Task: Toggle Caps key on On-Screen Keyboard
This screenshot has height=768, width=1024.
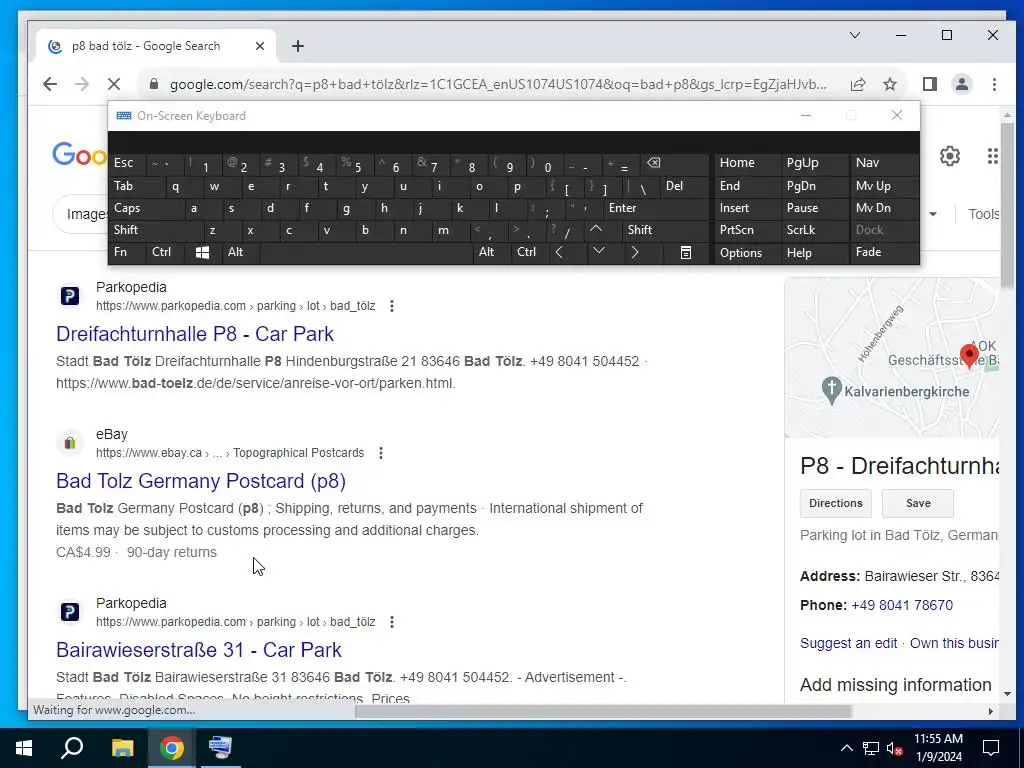Action: pyautogui.click(x=146, y=208)
